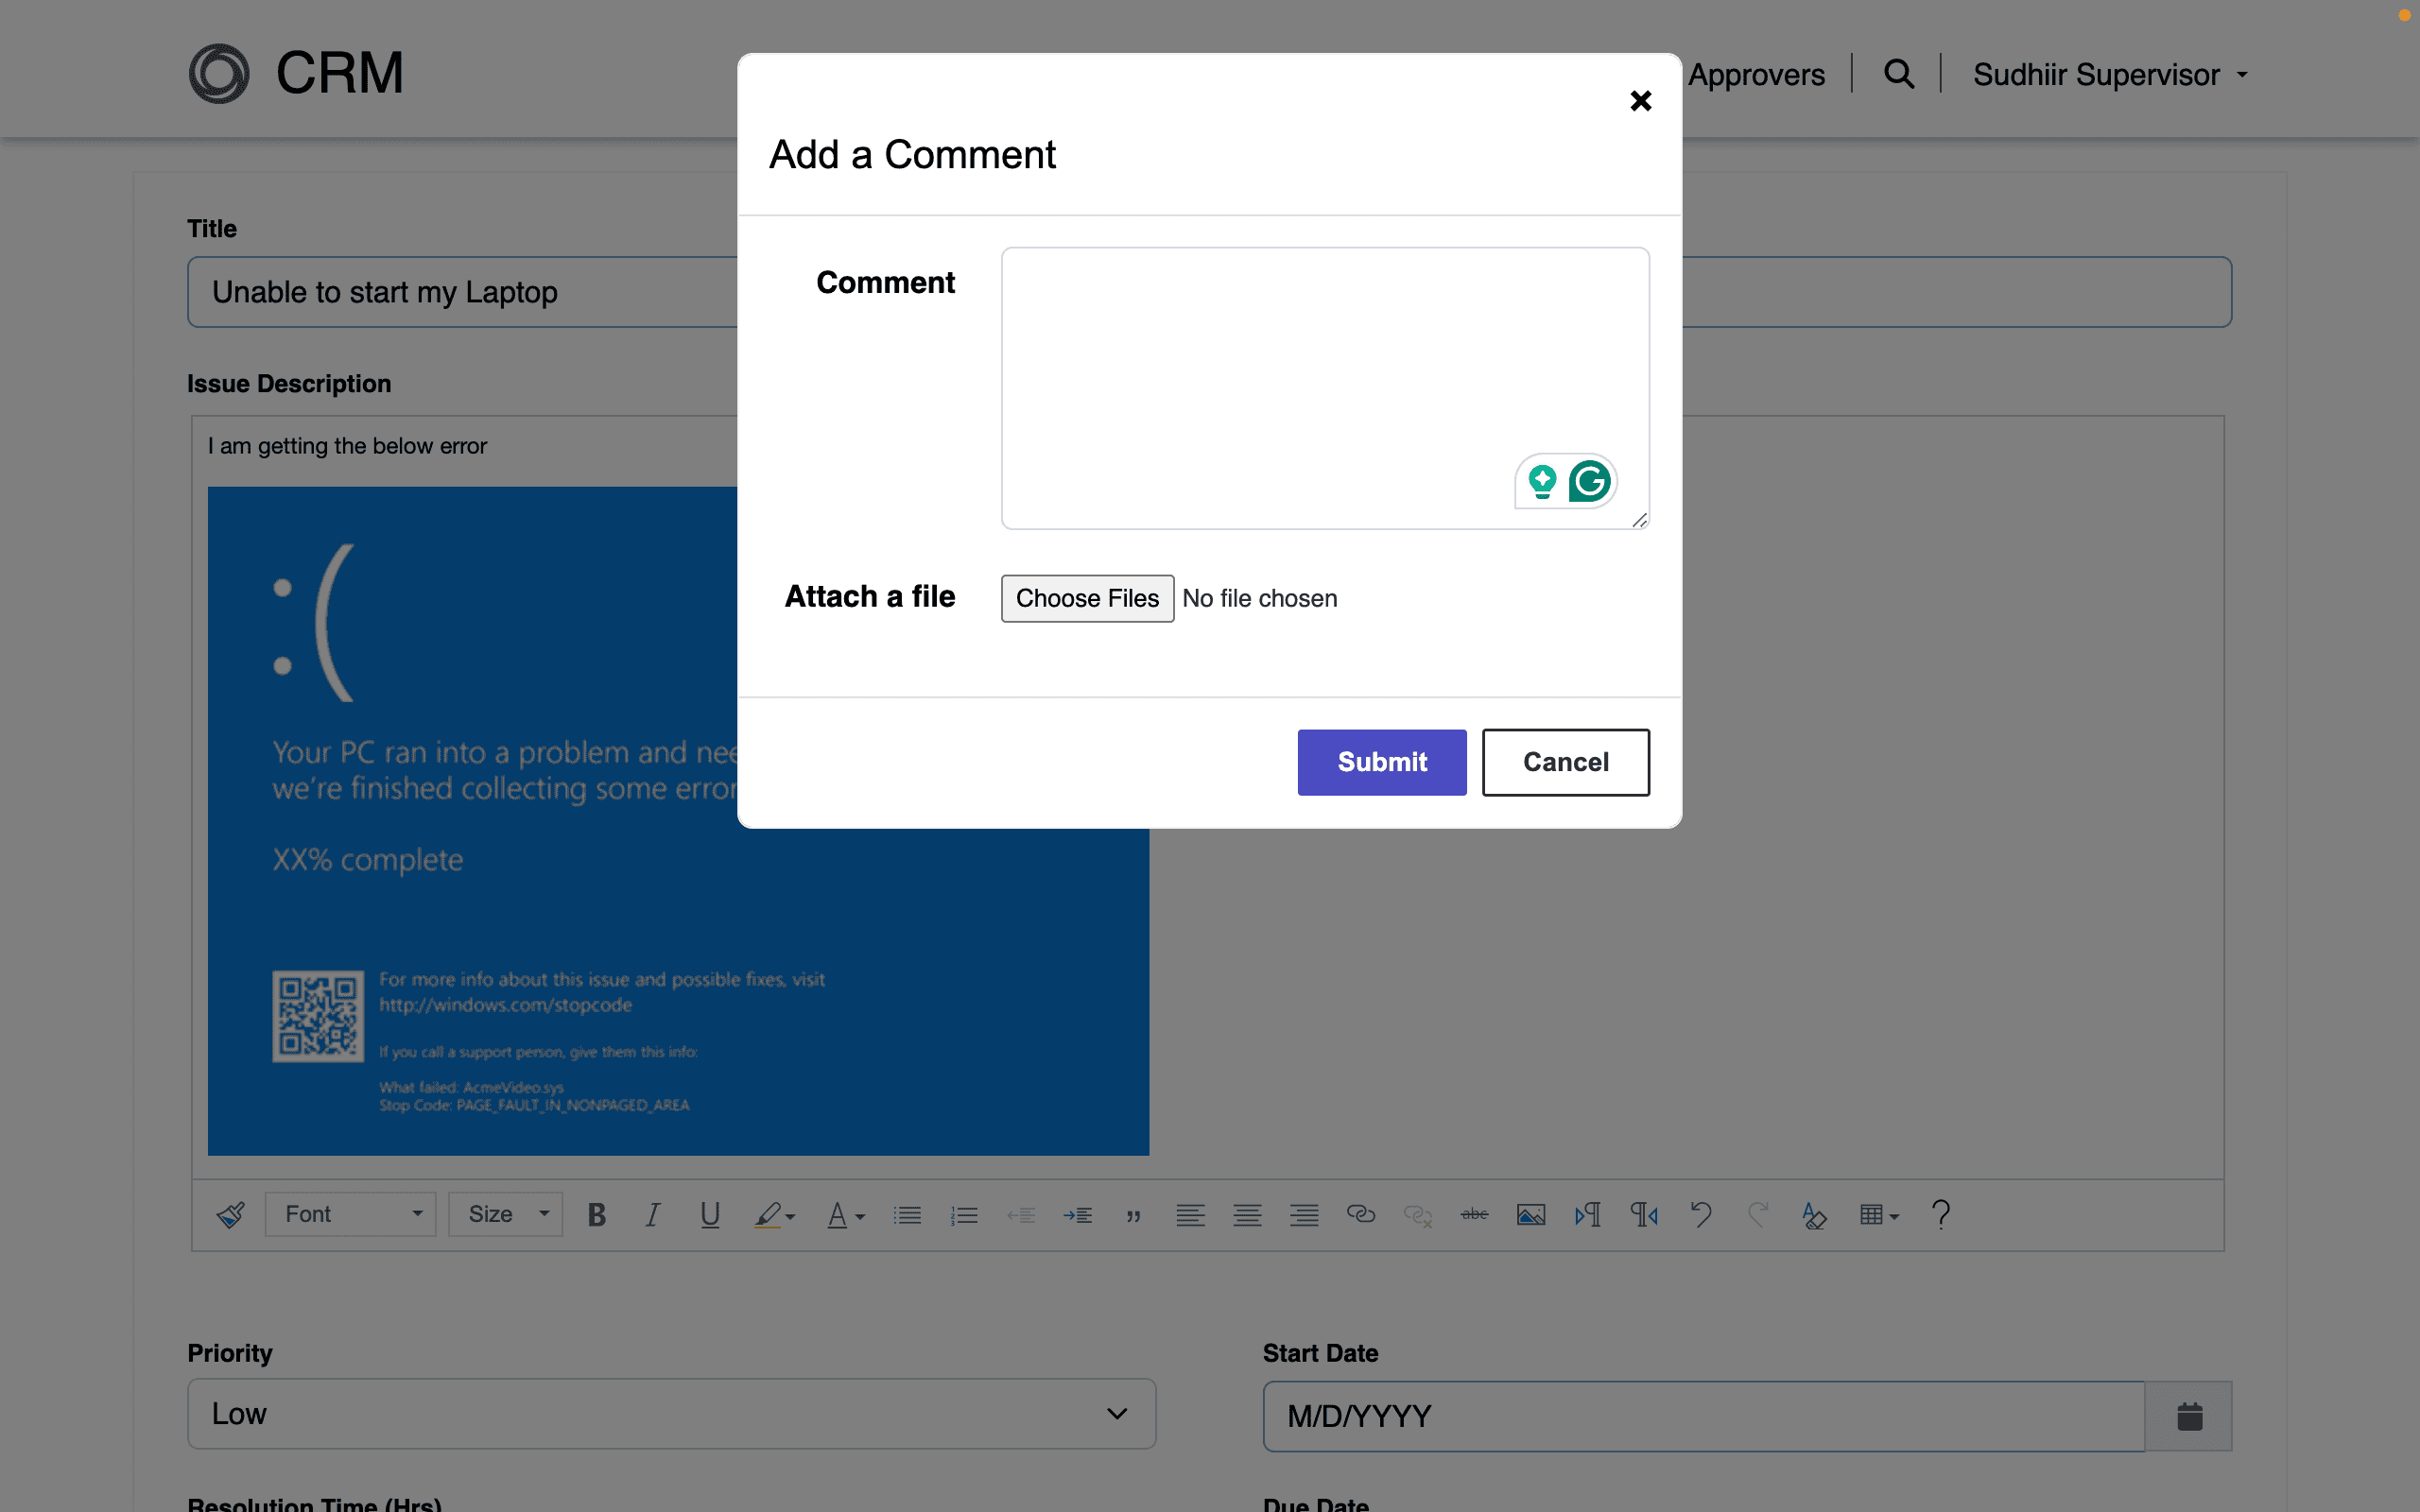Toggle underline formatting in editor toolbar

pos(710,1214)
